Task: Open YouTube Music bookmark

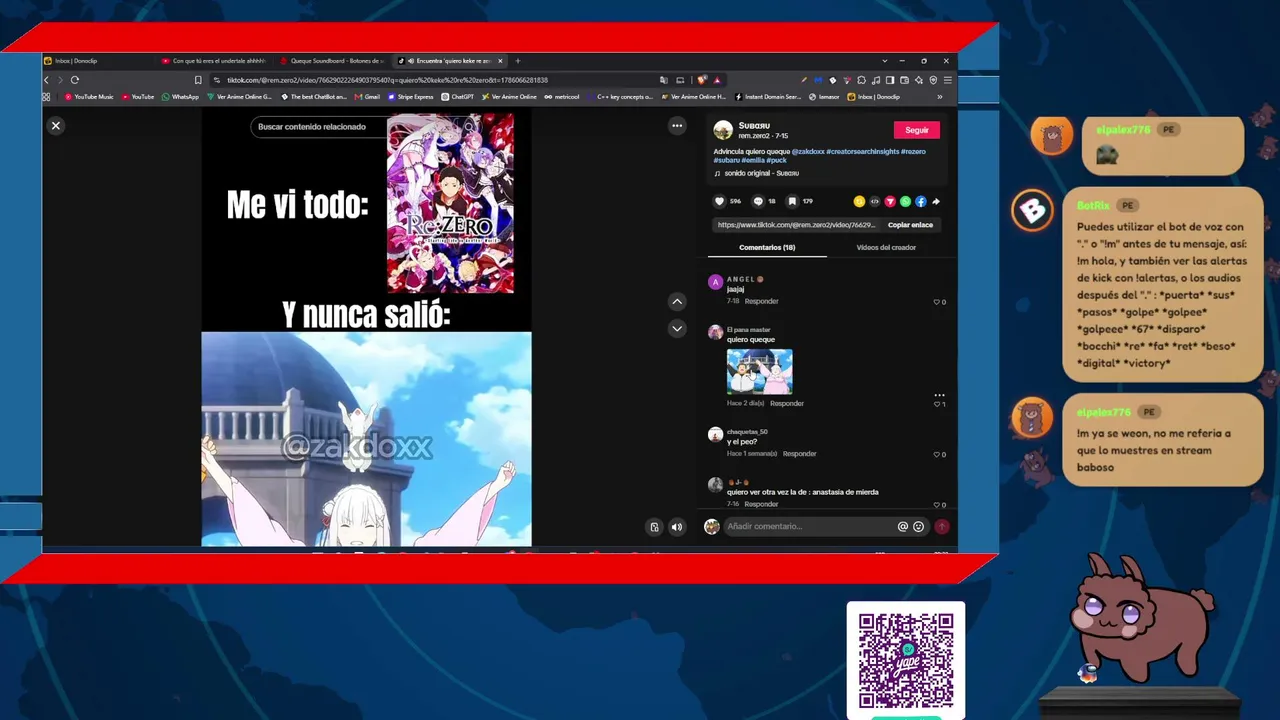Action: [x=89, y=97]
